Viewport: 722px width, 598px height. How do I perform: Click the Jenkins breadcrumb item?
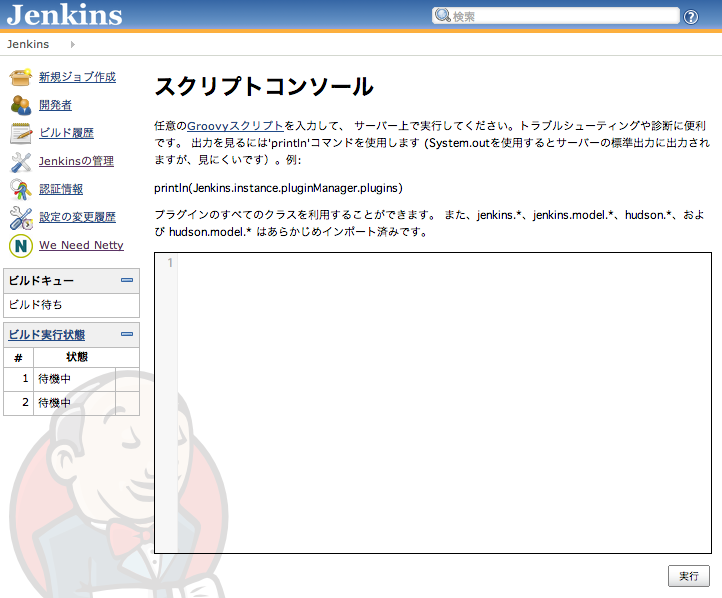pos(28,44)
